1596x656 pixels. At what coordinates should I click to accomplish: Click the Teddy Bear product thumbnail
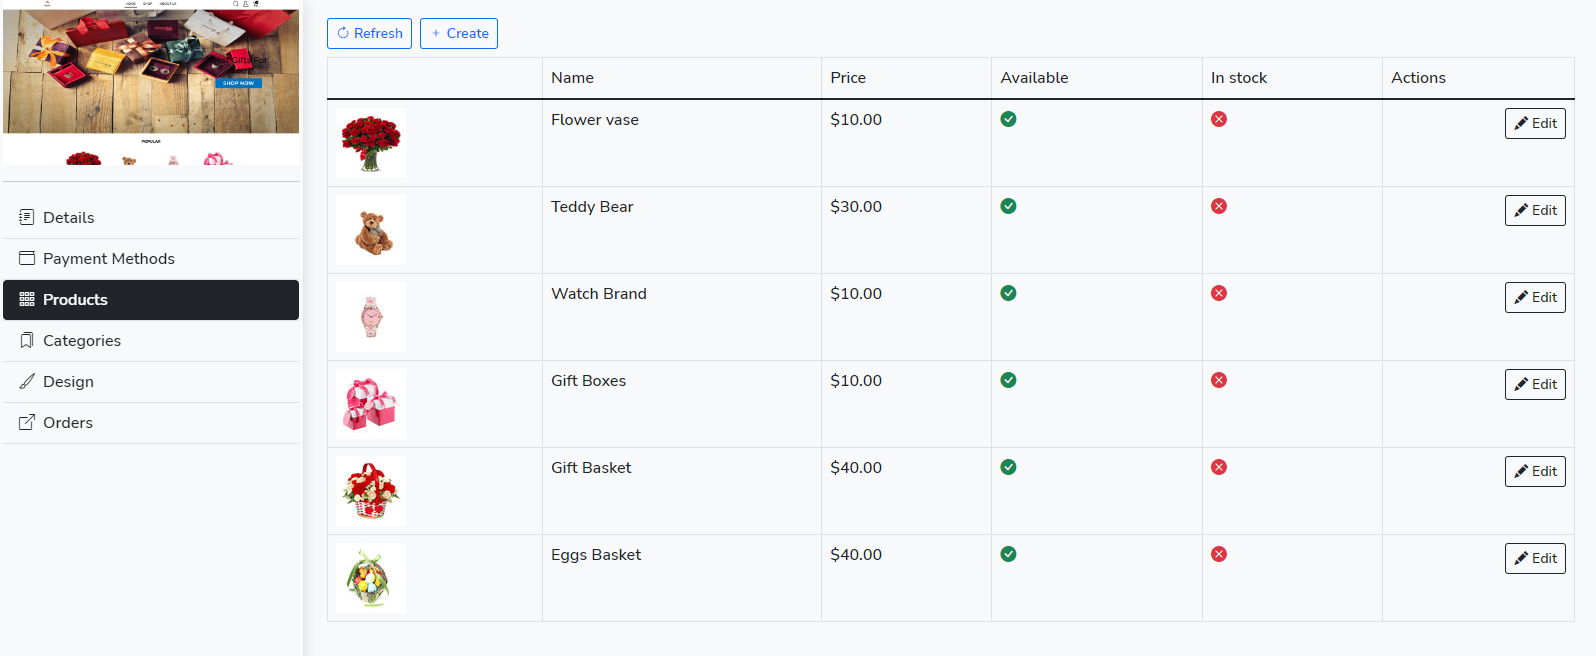tap(371, 230)
